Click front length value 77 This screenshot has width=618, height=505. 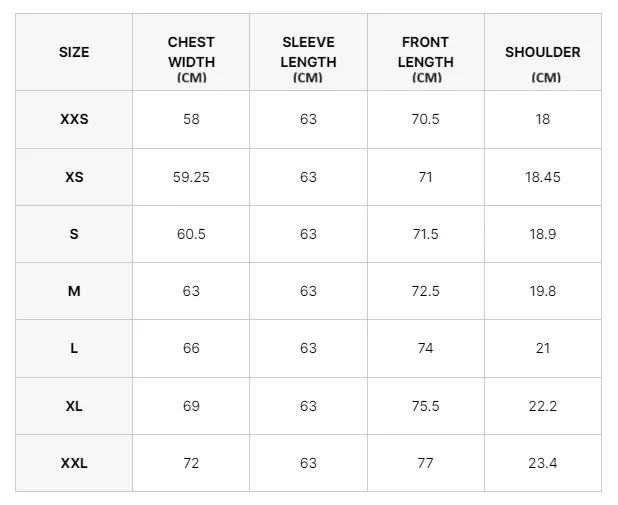tap(426, 463)
